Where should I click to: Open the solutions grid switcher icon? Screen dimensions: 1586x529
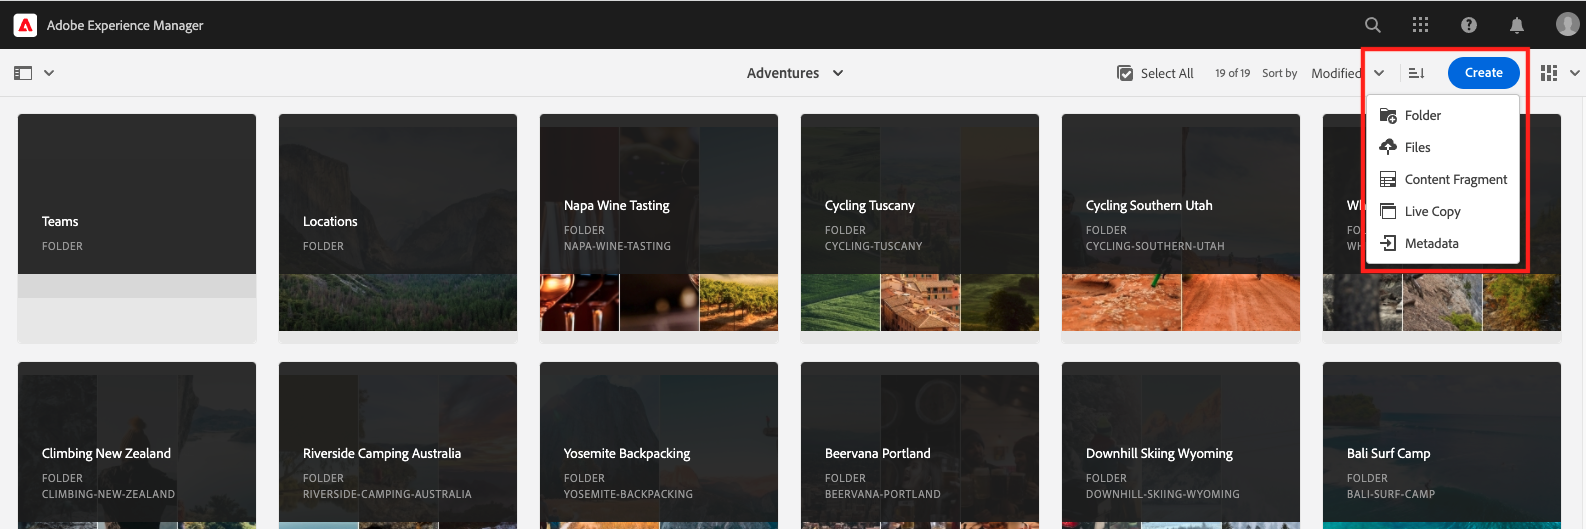click(x=1420, y=25)
